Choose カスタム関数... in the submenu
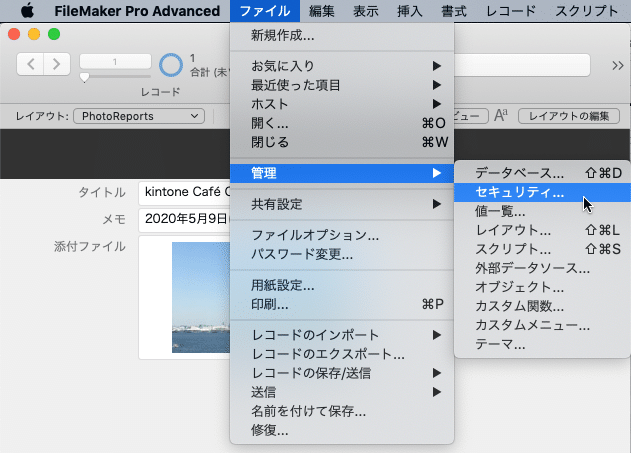 point(542,307)
